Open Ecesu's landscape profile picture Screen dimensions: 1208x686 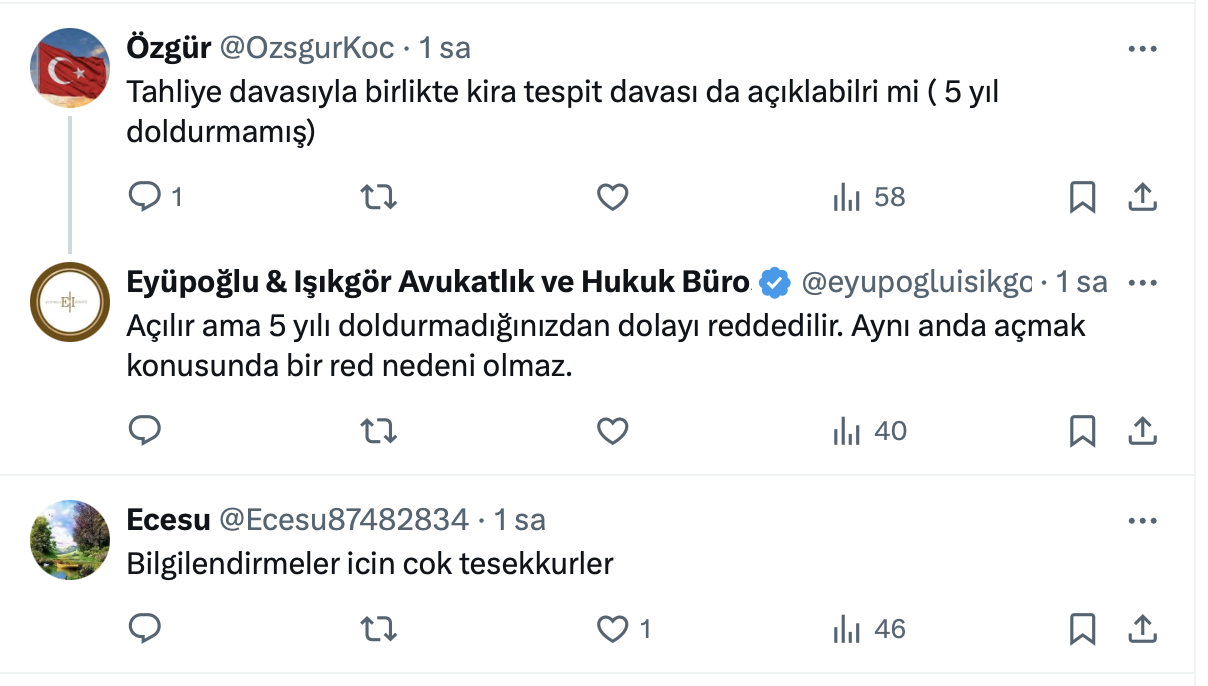[x=70, y=540]
